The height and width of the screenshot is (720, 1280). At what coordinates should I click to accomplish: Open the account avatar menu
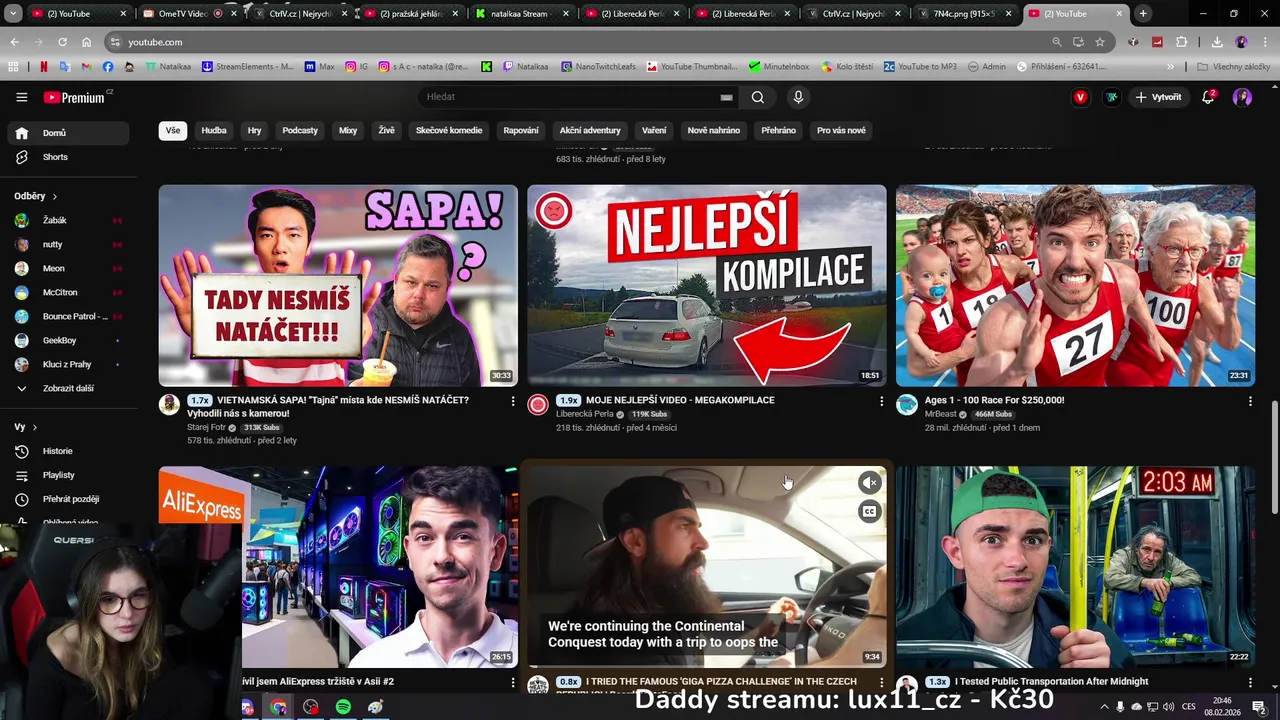[1242, 97]
